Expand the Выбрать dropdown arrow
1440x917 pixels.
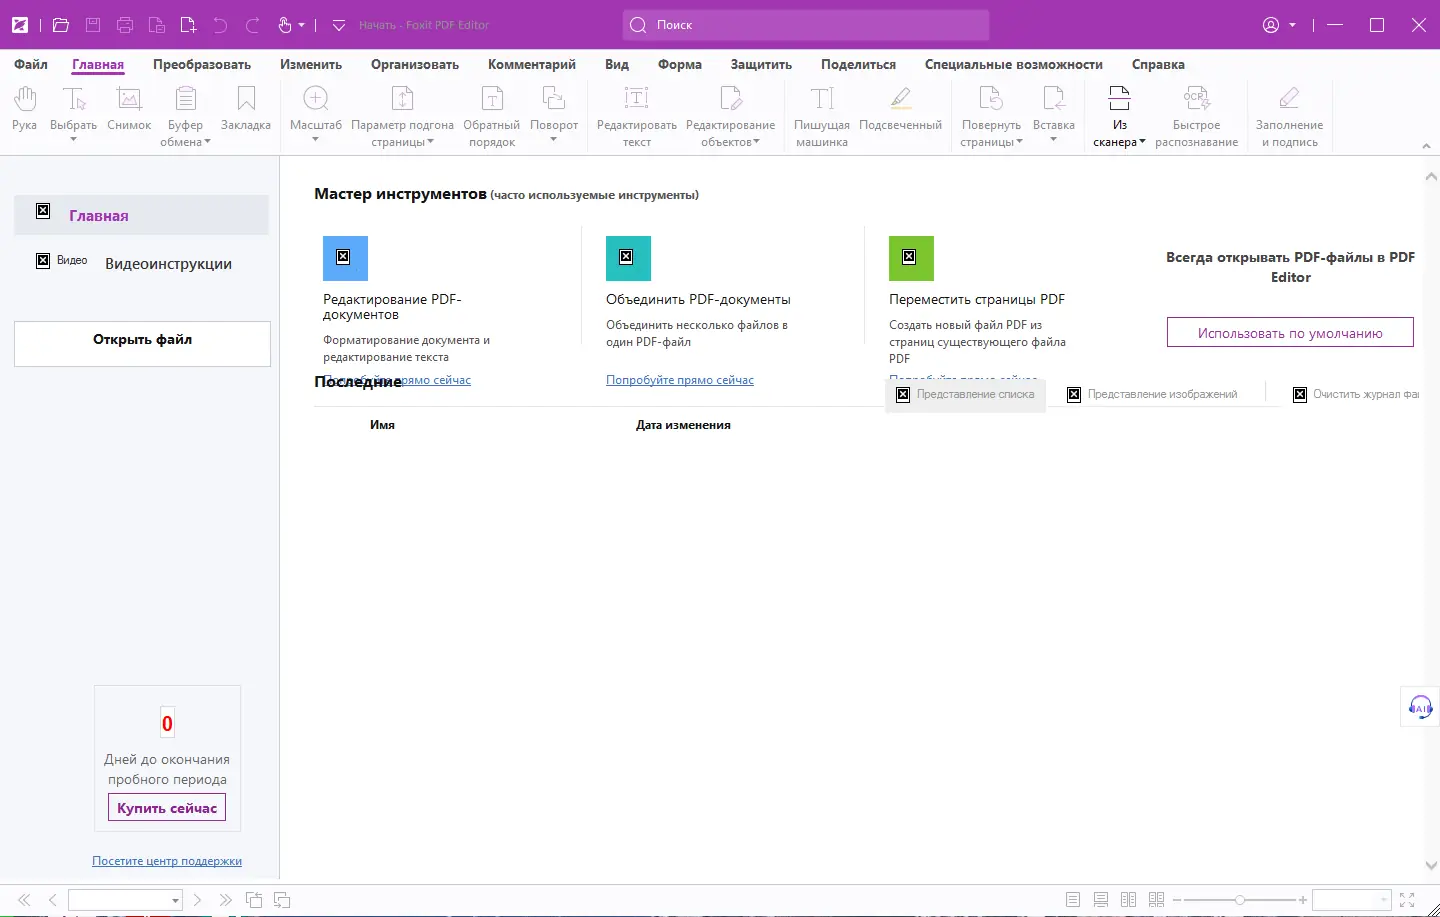(x=73, y=140)
